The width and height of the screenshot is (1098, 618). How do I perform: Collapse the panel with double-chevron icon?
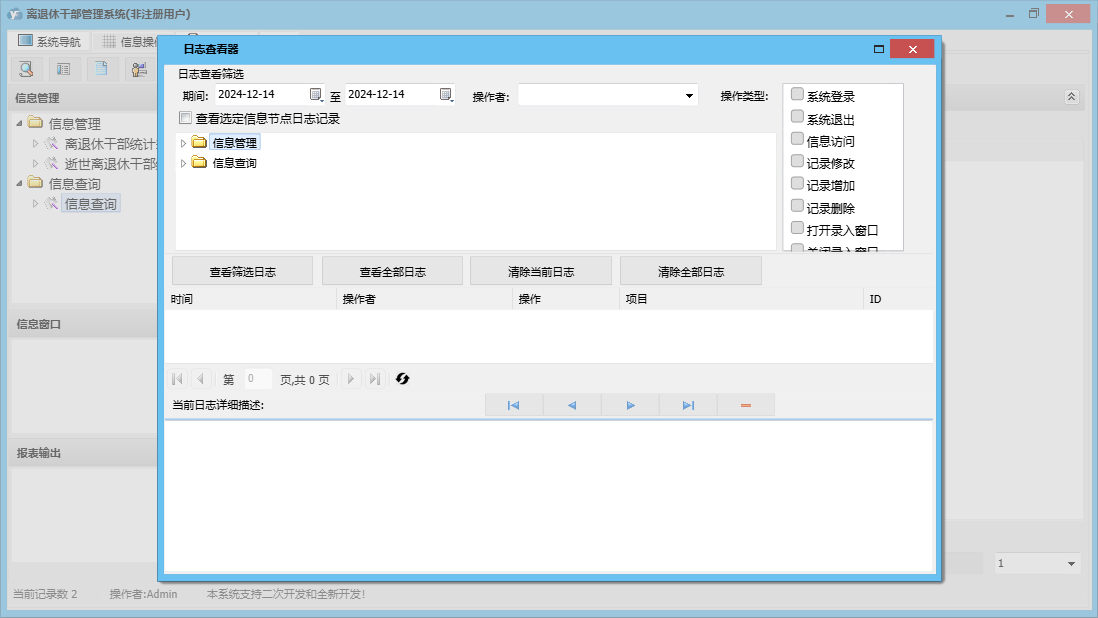click(1071, 97)
